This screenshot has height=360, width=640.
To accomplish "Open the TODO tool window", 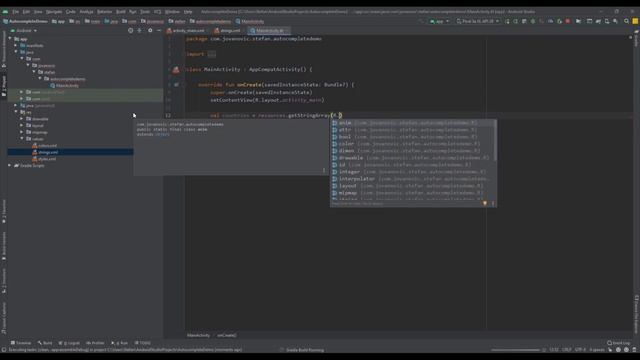I will tap(143, 343).
